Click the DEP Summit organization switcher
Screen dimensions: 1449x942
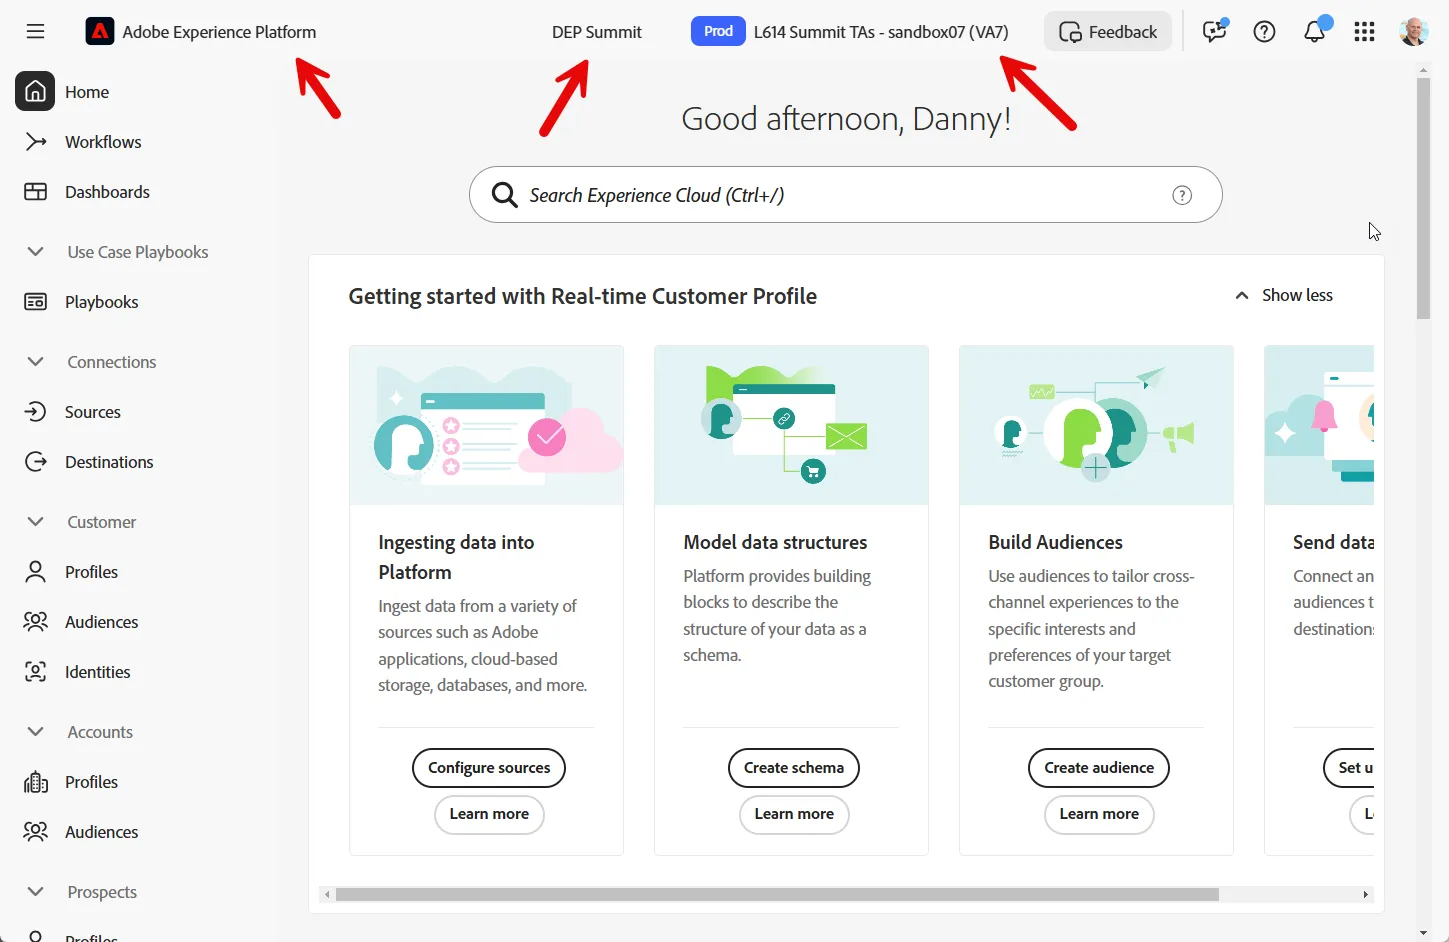coord(597,32)
